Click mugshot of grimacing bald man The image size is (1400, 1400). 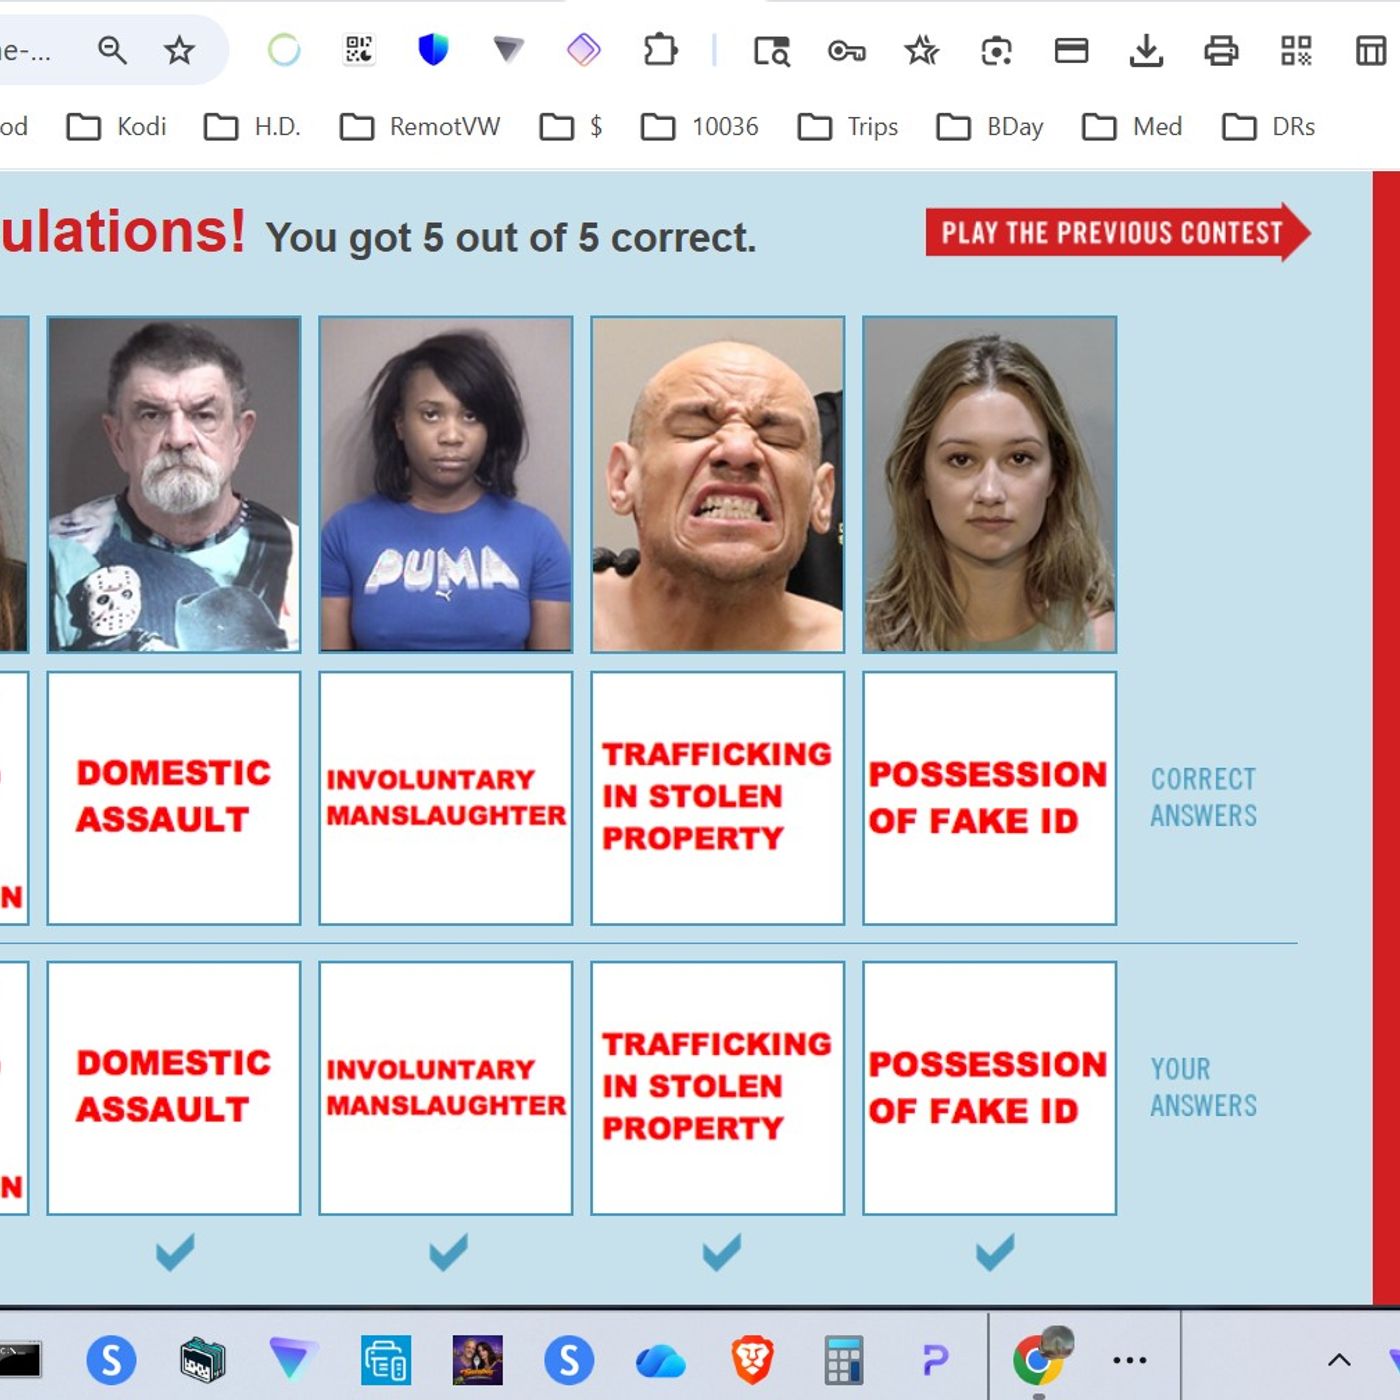point(718,485)
